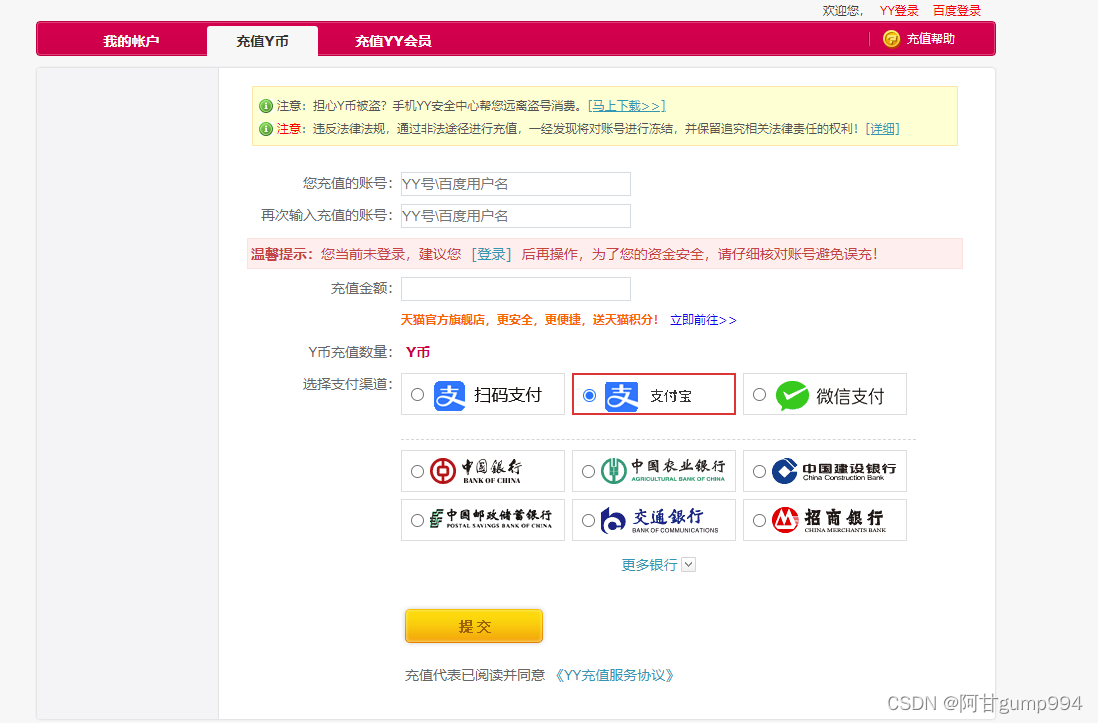
Task: Focus the 再次输入充值的账号 input field
Action: click(515, 216)
